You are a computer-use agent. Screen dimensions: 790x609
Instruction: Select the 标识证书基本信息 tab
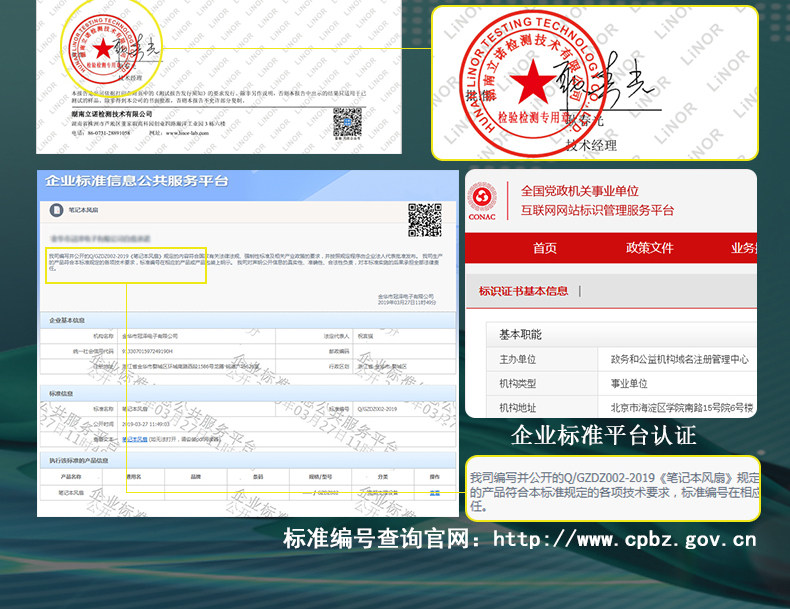pos(523,291)
